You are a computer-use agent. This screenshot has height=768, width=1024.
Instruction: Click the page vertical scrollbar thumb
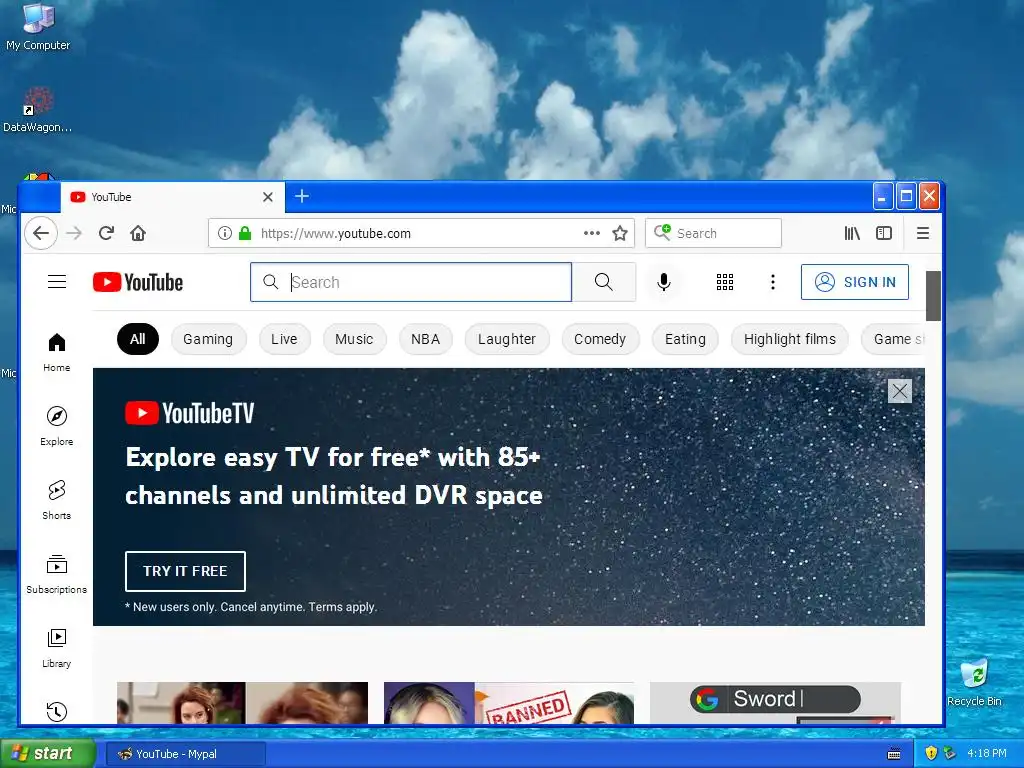[x=933, y=296]
